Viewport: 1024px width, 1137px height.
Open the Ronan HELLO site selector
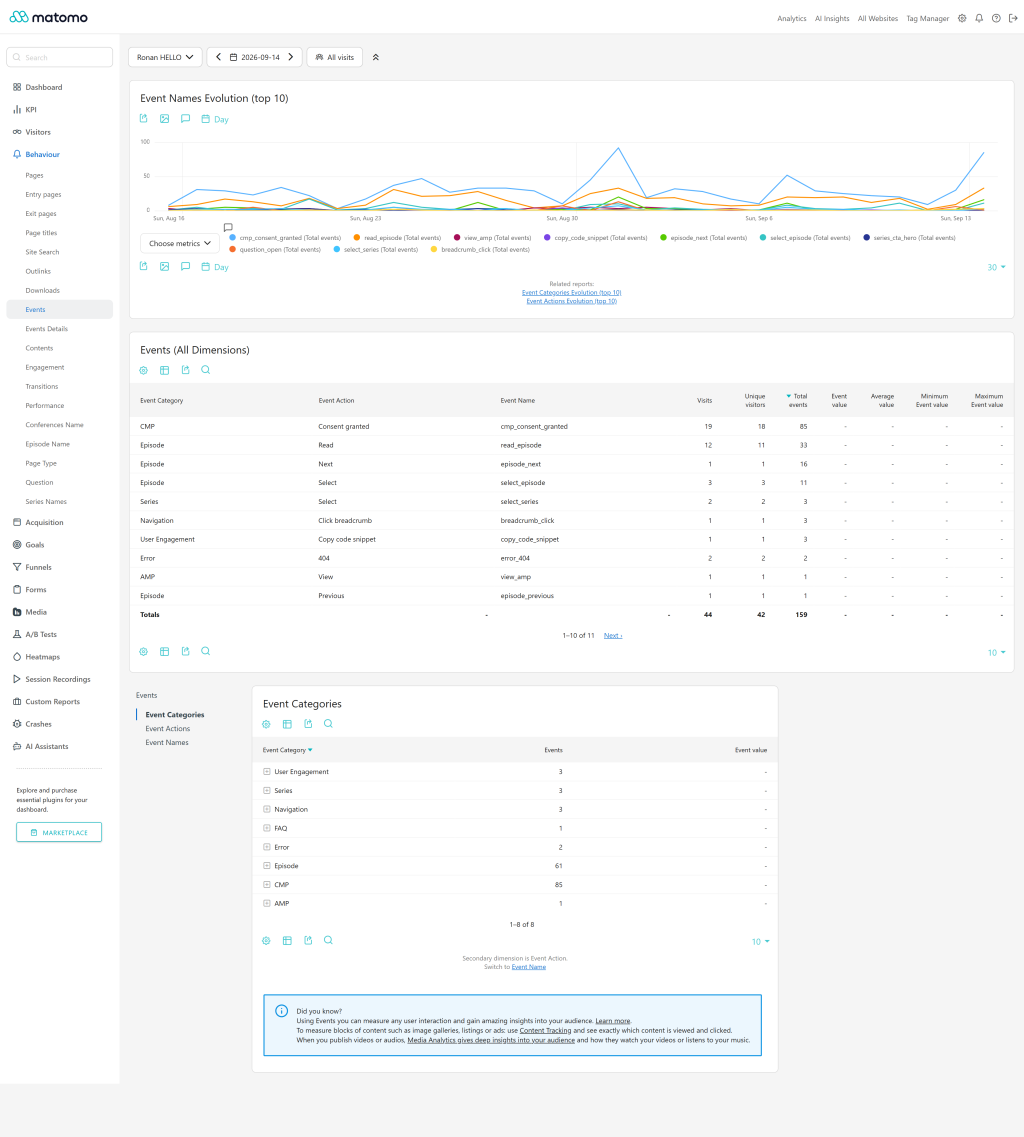coord(165,57)
